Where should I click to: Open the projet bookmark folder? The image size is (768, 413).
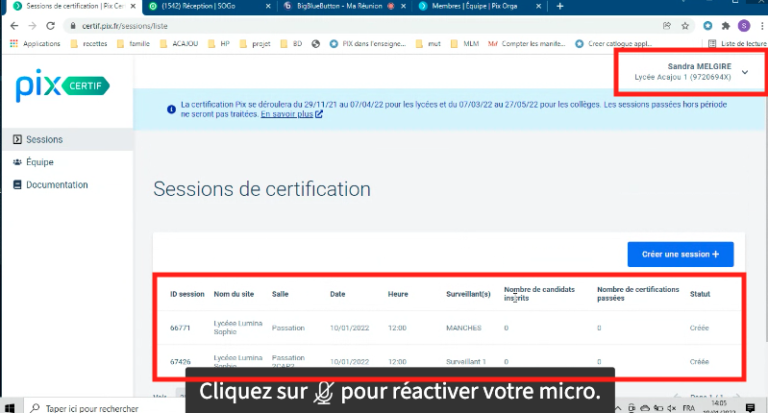[255, 44]
